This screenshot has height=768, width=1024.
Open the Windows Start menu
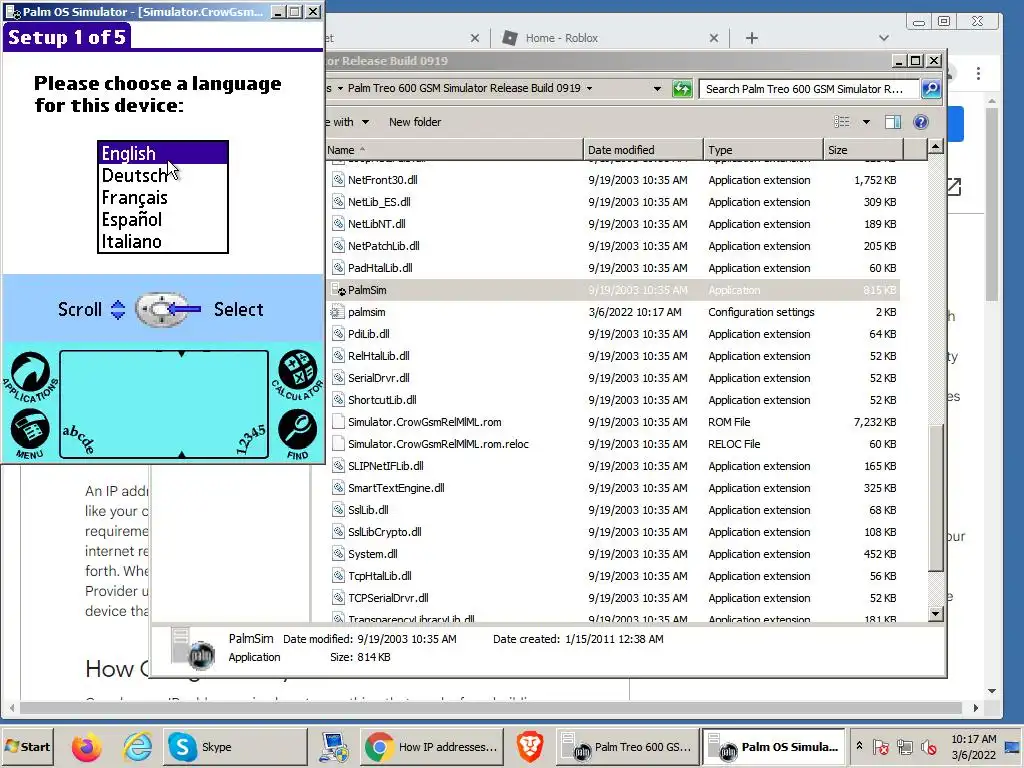(27, 746)
